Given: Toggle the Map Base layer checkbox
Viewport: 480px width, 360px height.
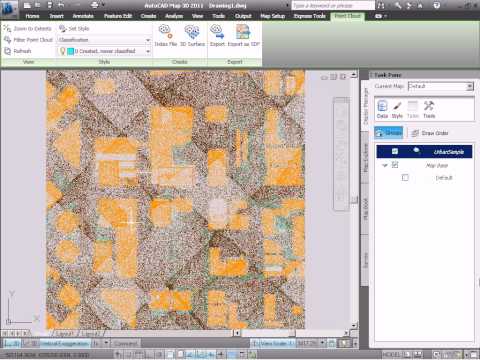Looking at the screenshot, I should point(395,165).
